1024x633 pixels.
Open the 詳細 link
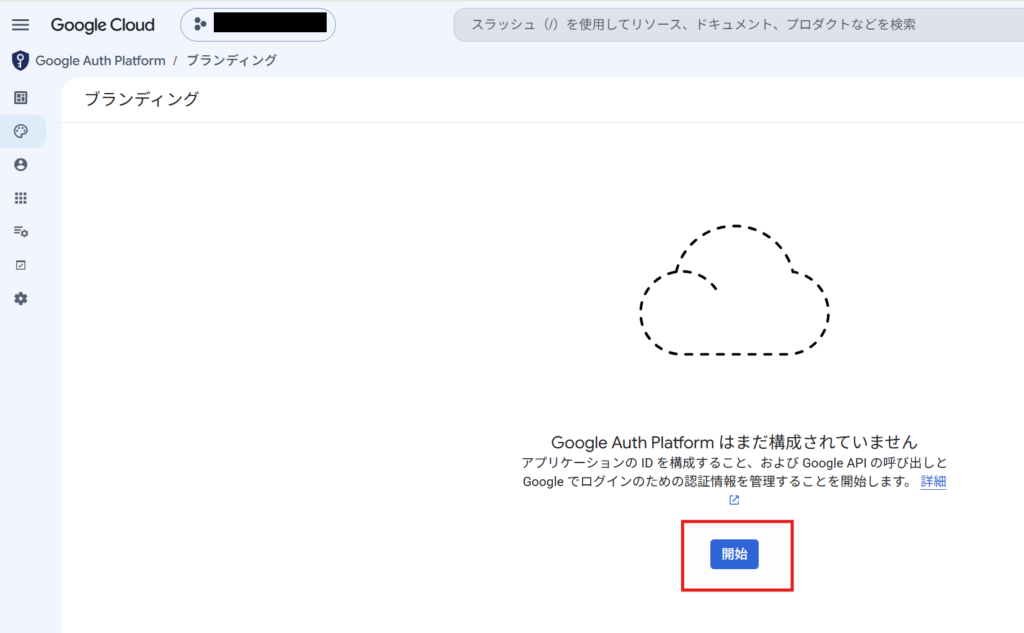click(x=933, y=481)
